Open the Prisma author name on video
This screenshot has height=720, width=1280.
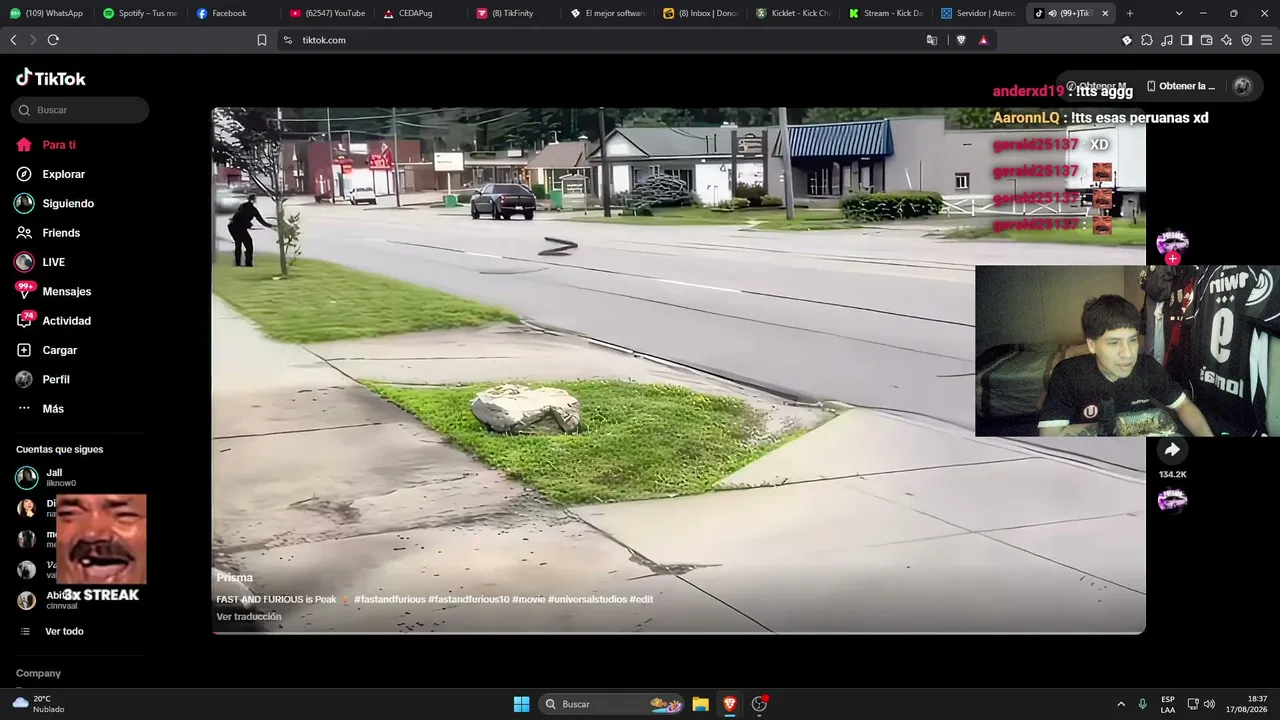point(235,577)
